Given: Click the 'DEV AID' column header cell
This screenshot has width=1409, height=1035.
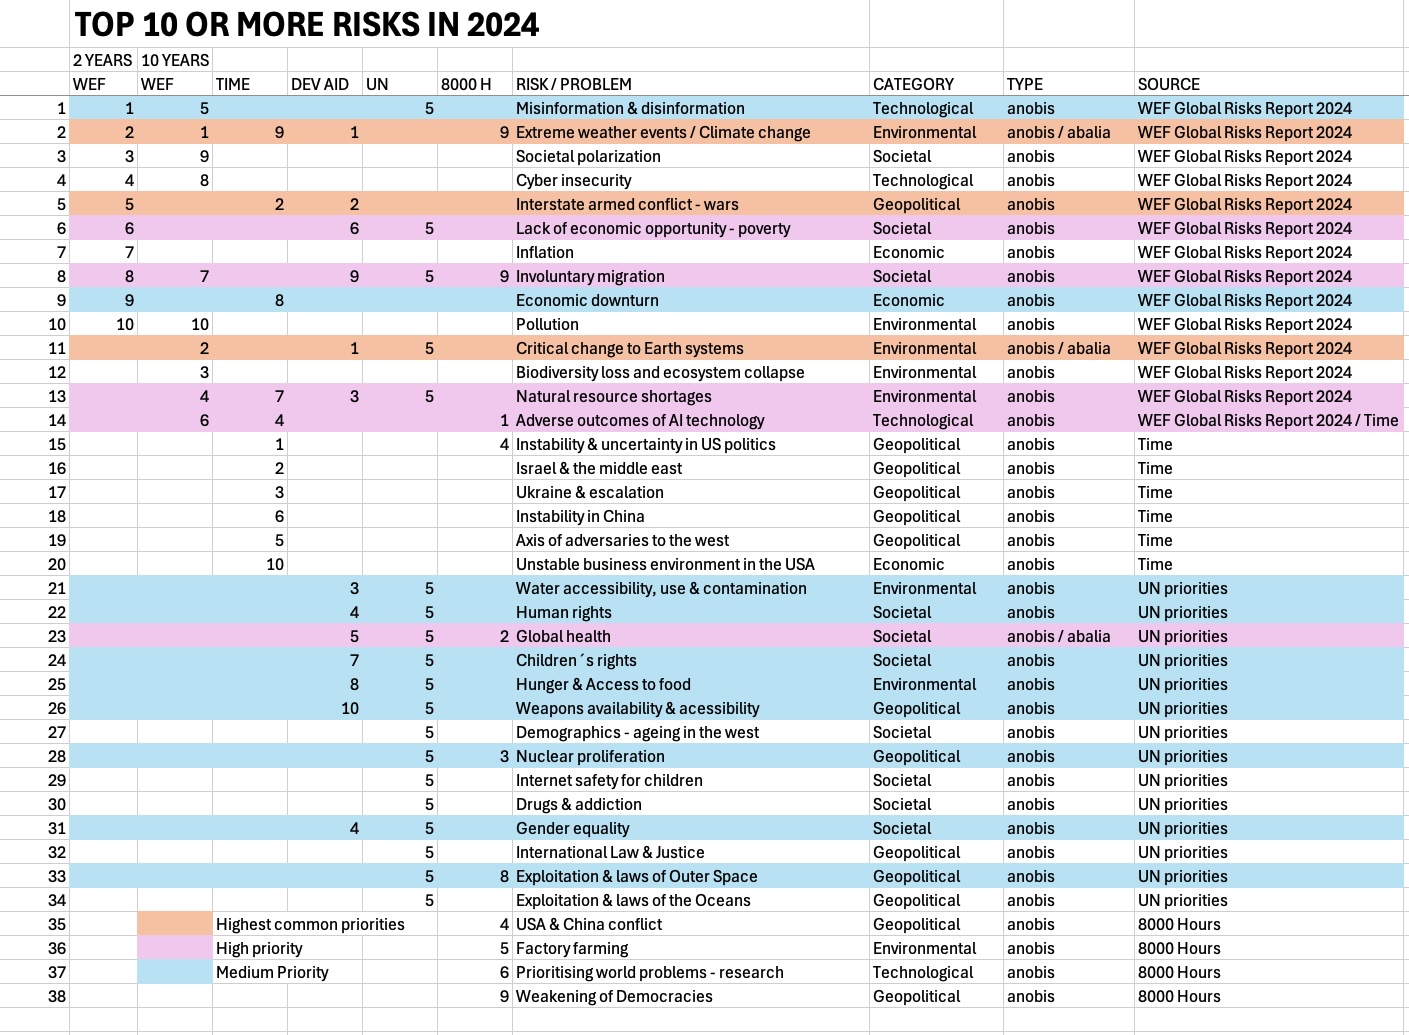Looking at the screenshot, I should point(320,84).
